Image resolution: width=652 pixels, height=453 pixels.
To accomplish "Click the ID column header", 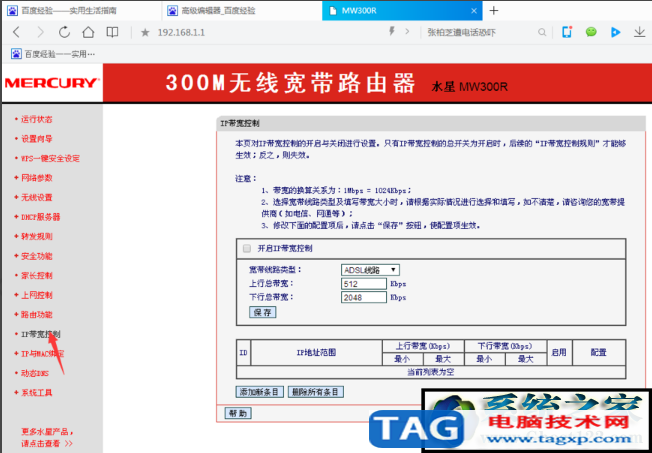I will tap(244, 353).
